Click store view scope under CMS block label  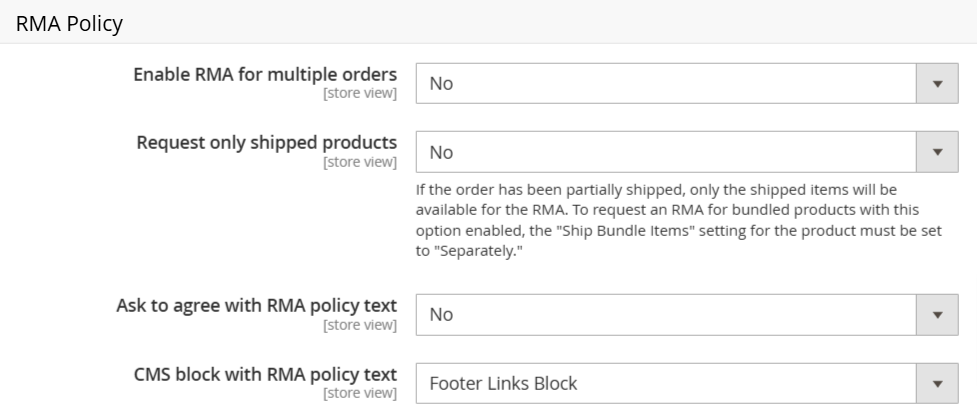tap(360, 393)
